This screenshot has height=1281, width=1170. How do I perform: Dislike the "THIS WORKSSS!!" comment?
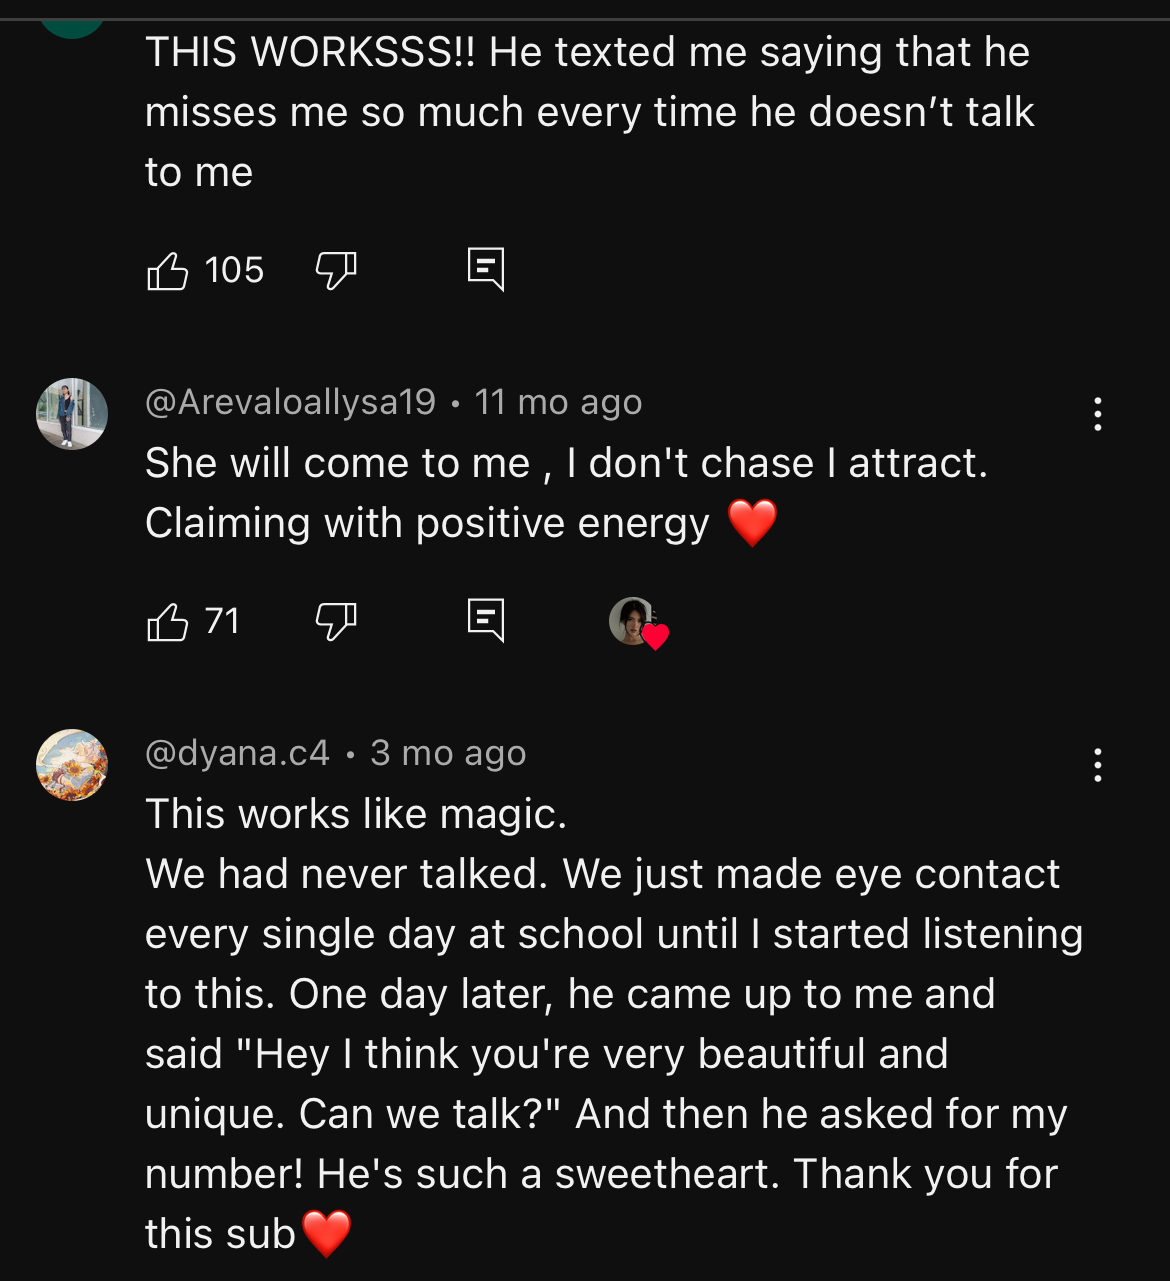(x=336, y=270)
